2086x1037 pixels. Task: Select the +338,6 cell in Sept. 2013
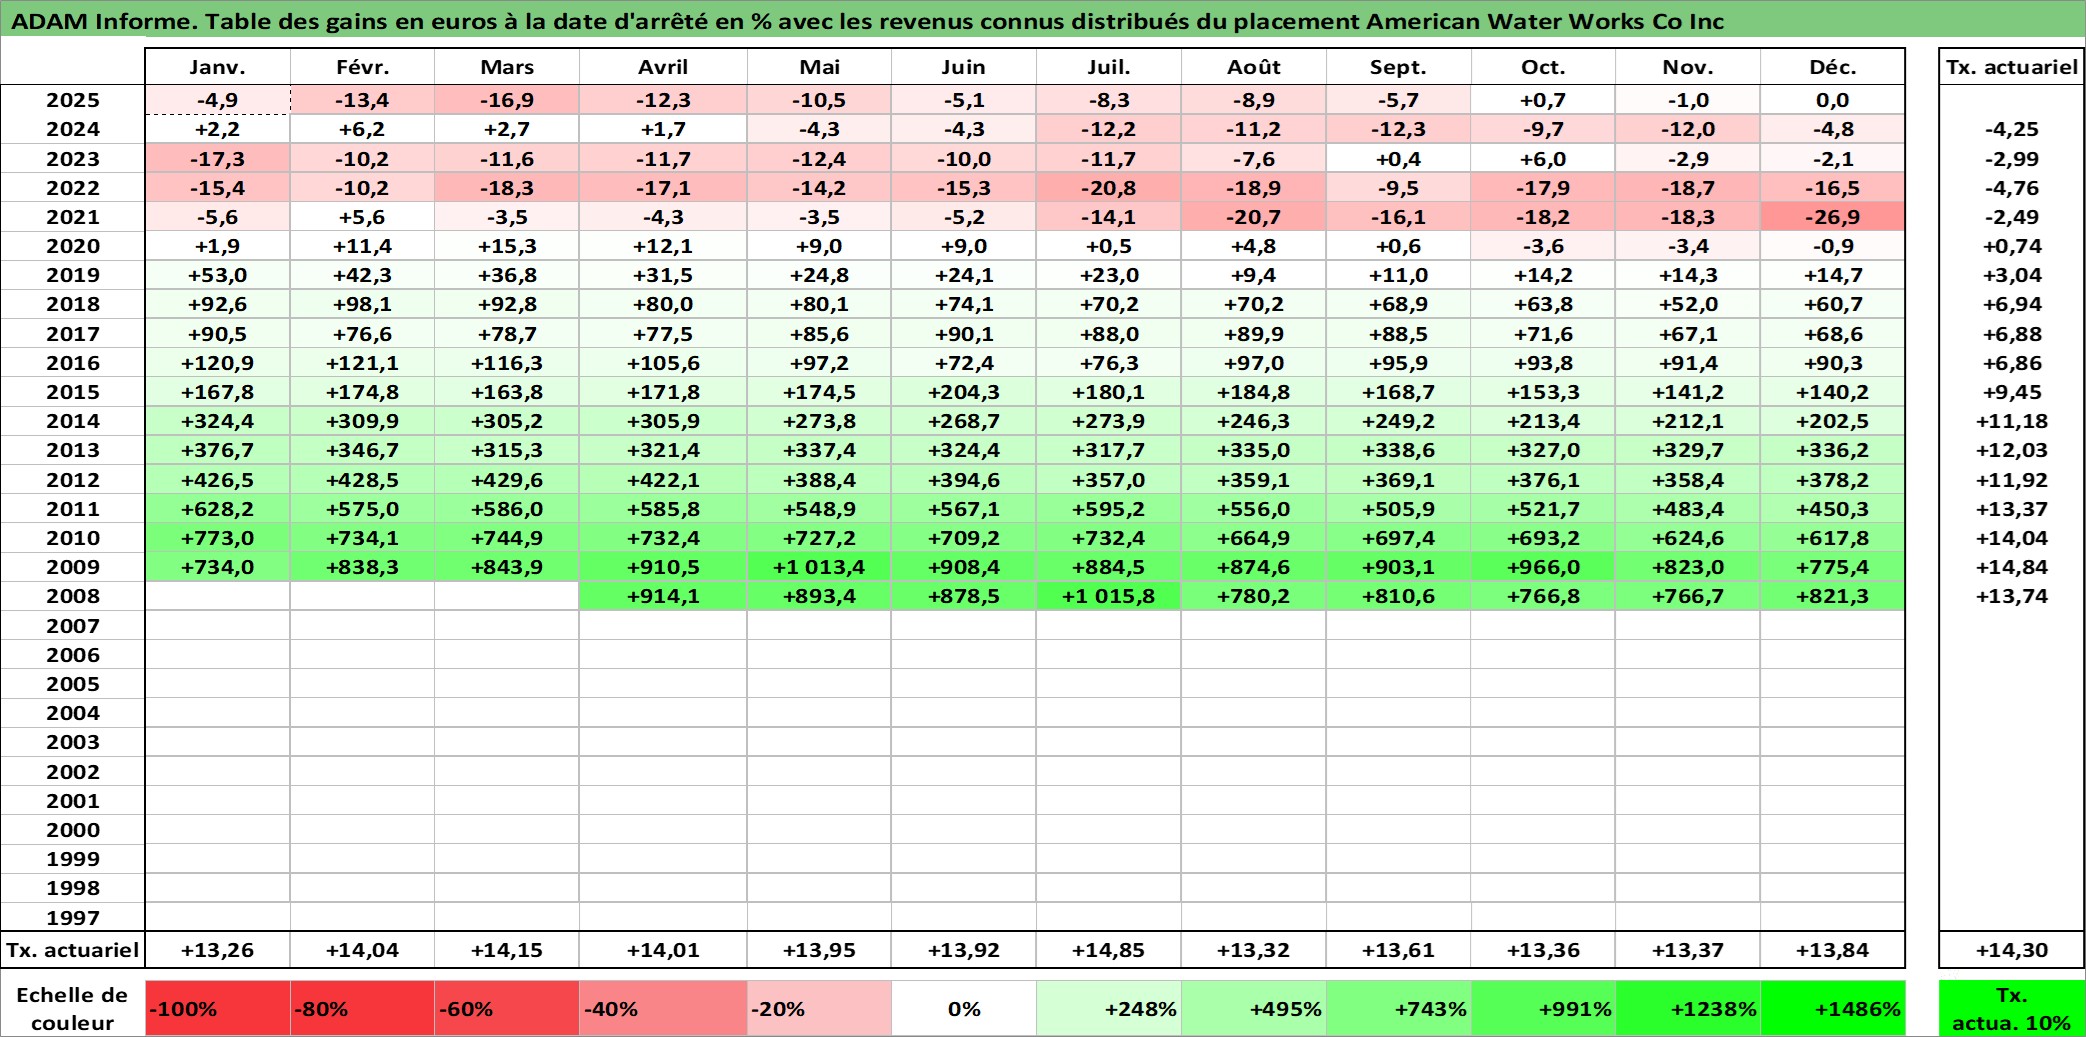point(1398,450)
